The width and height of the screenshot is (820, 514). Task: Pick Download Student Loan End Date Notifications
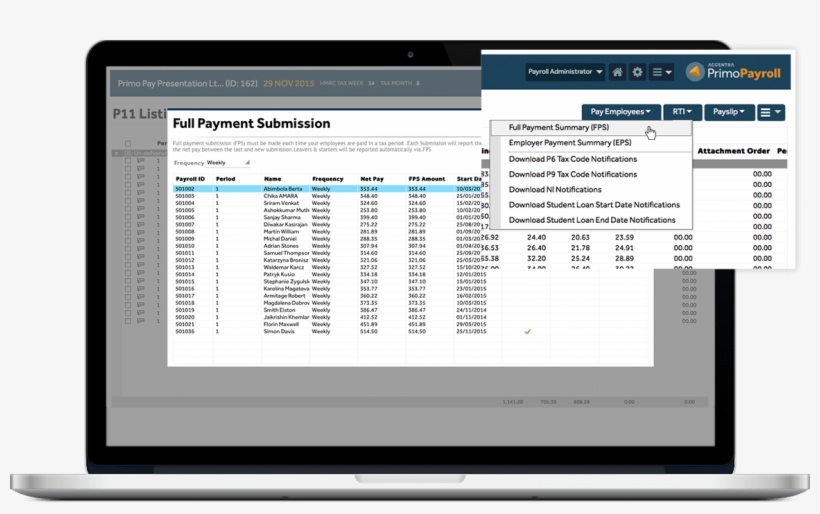coord(591,220)
